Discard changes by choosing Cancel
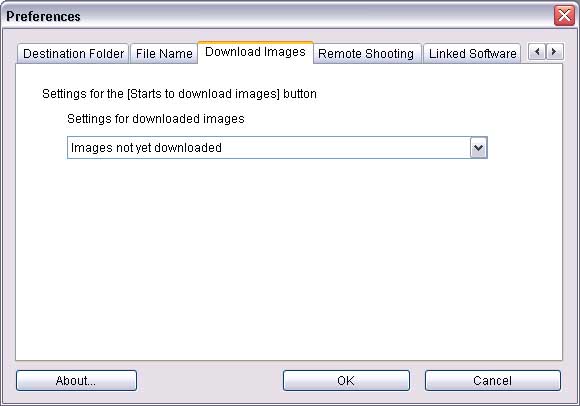The image size is (580, 406). [493, 380]
